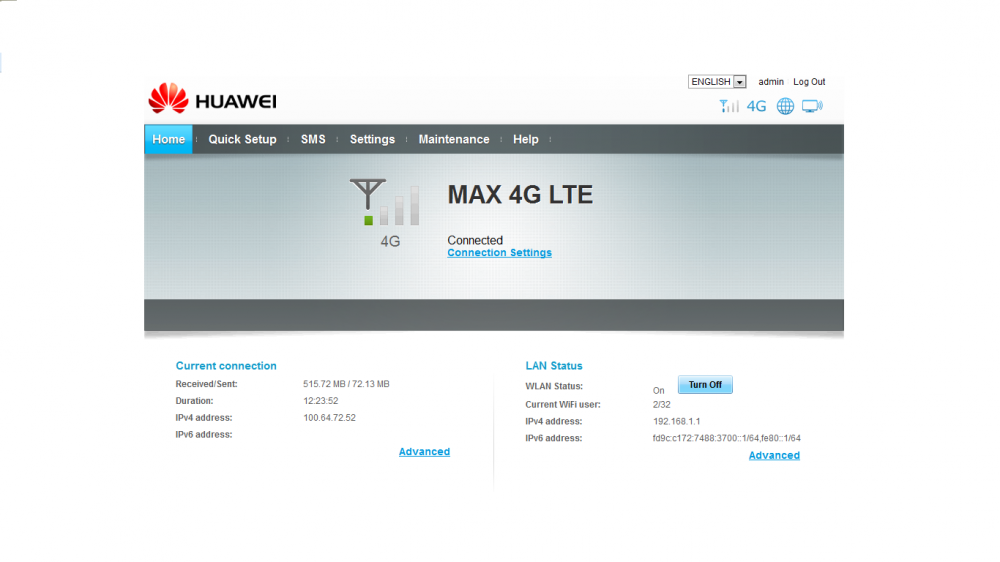Viewport: 1000px width, 562px height.
Task: Click the Current connection heading
Action: pyautogui.click(x=226, y=366)
